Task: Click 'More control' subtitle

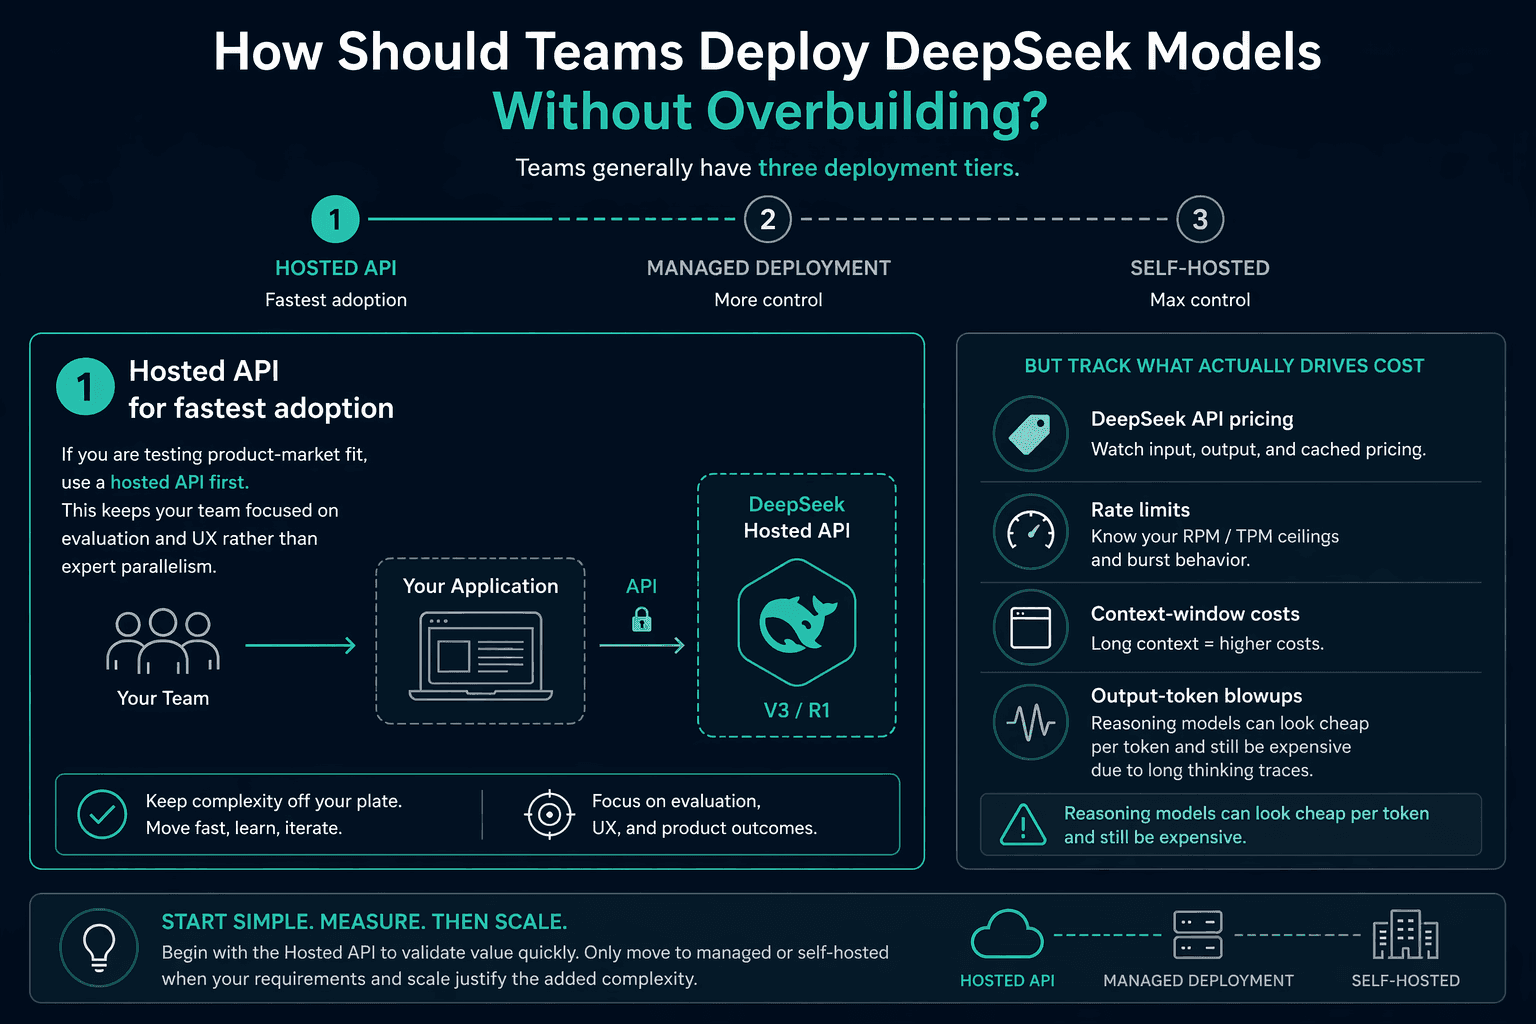Action: point(768,300)
